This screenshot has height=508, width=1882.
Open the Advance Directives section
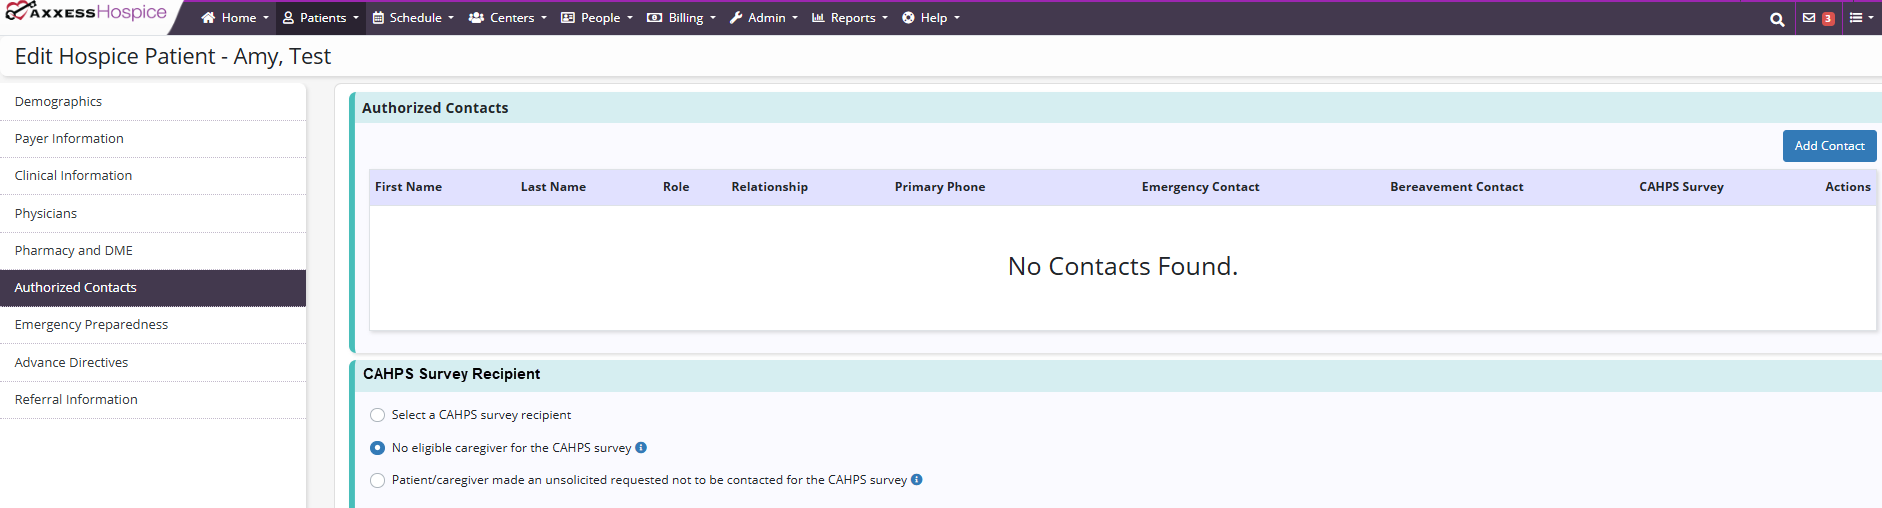[71, 363]
